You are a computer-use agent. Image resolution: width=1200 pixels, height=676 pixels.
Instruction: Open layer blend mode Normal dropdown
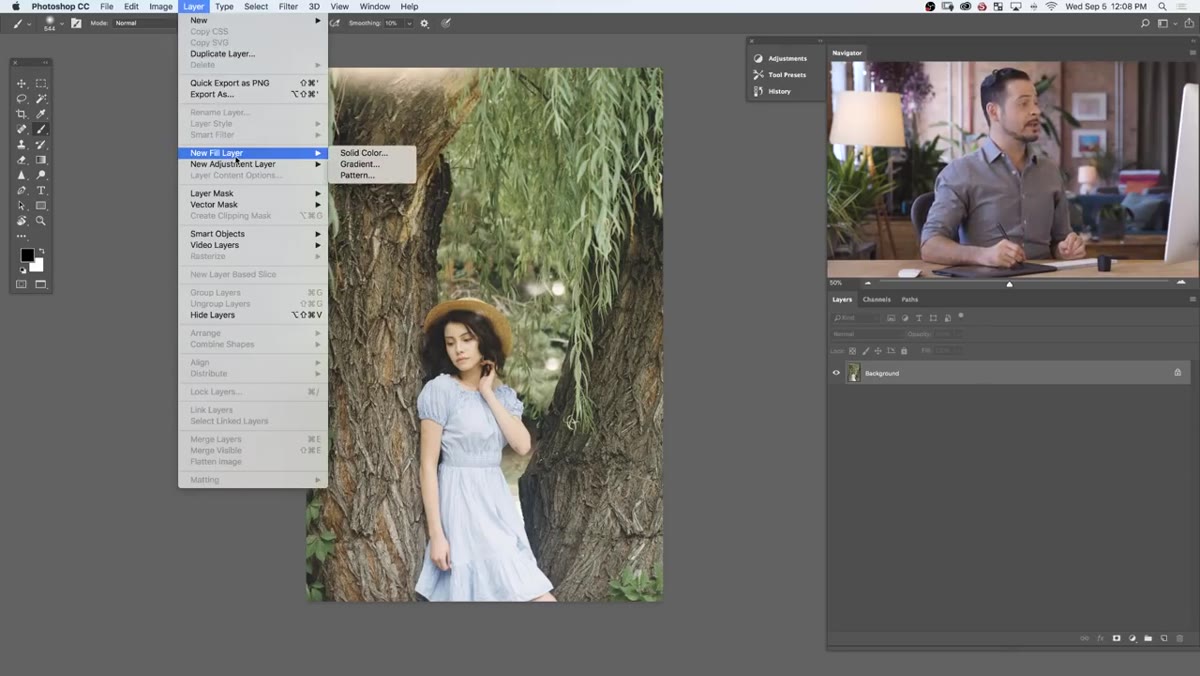coord(866,334)
